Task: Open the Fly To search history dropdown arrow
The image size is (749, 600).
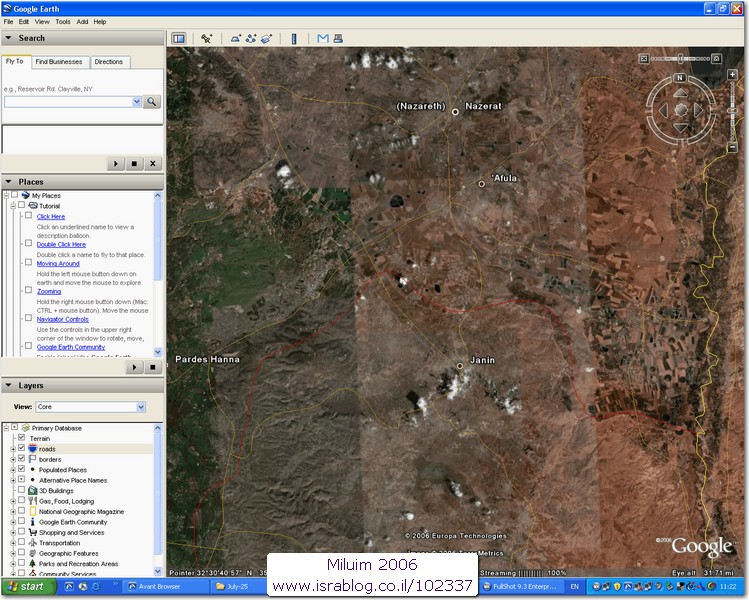Action: [x=137, y=101]
